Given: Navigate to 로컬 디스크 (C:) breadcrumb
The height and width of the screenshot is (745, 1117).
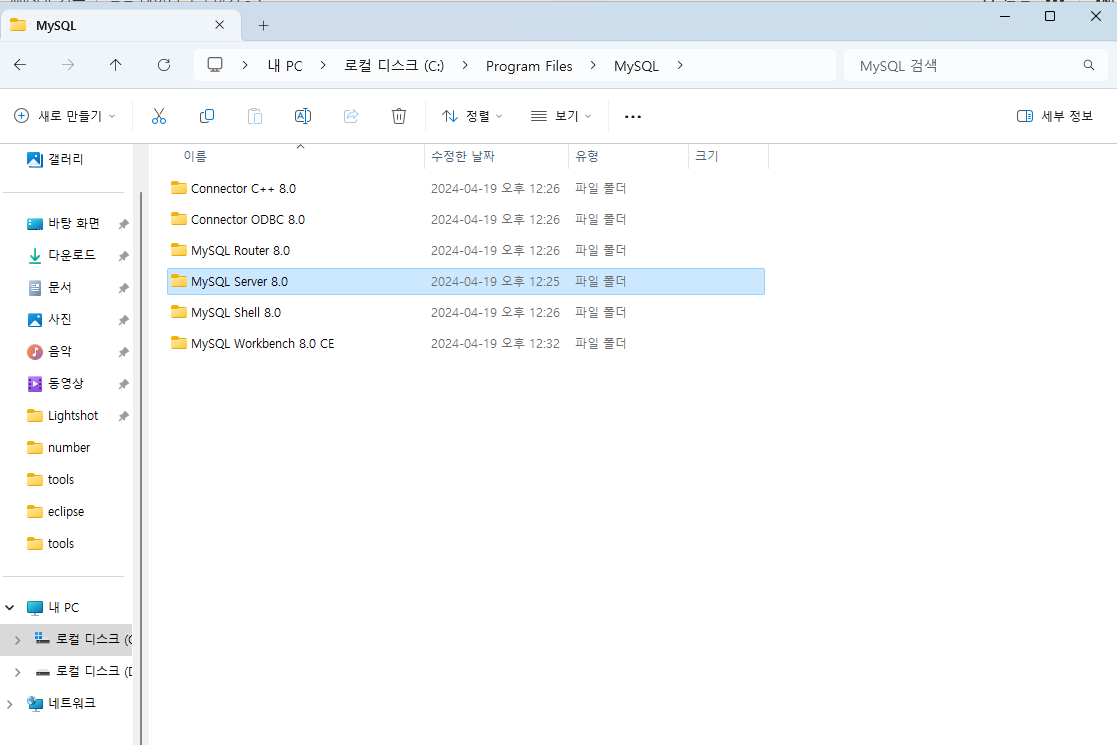Looking at the screenshot, I should (394, 66).
